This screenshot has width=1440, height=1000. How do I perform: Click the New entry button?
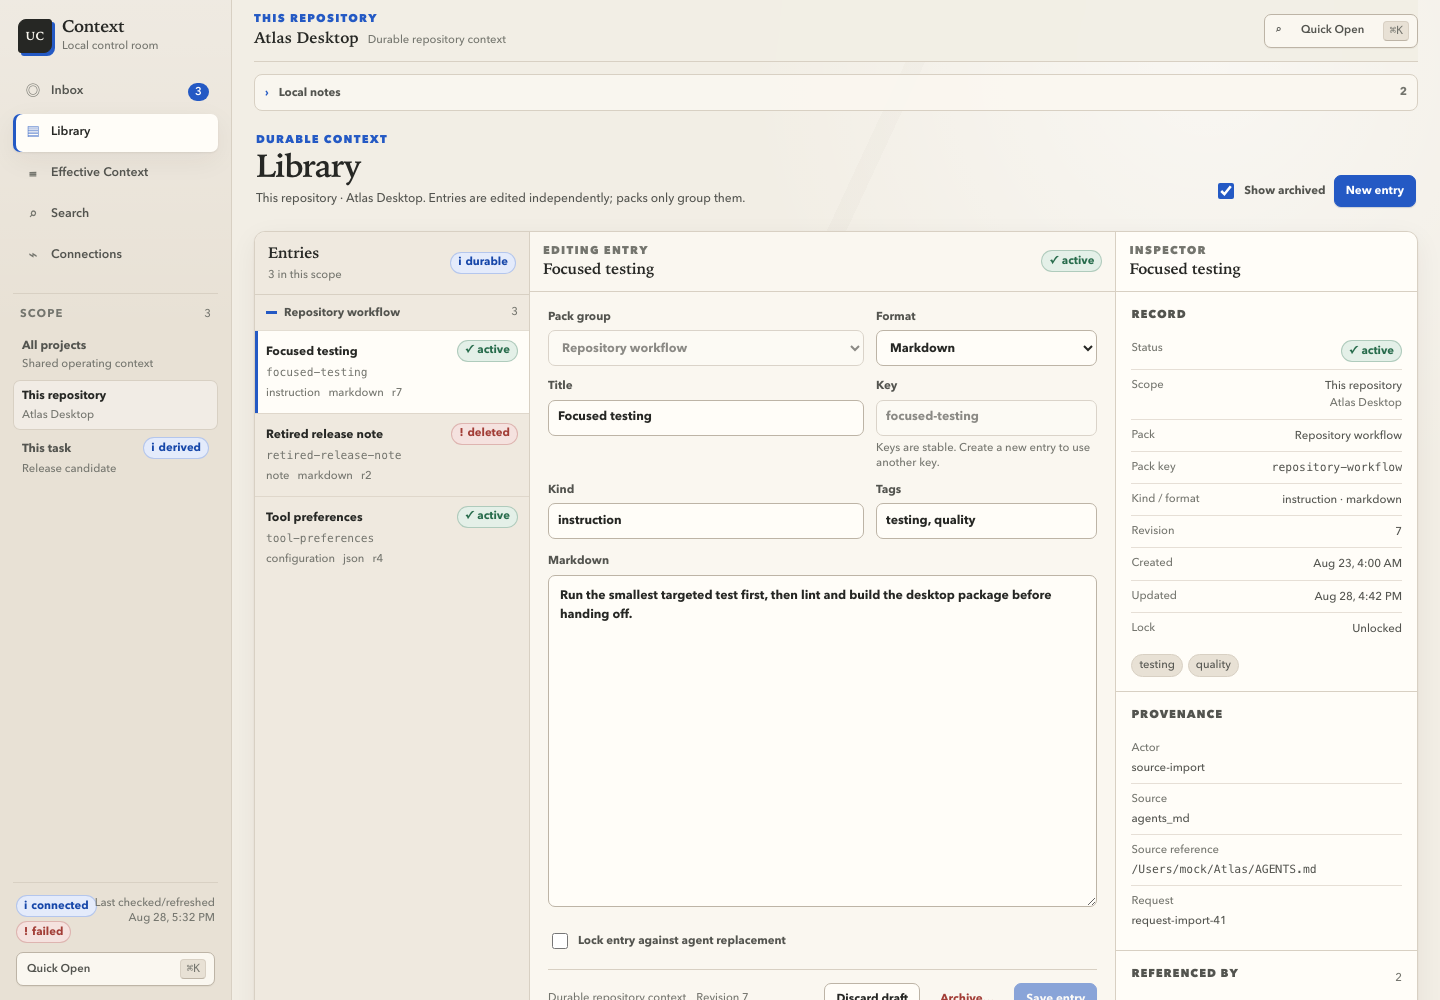(1374, 191)
